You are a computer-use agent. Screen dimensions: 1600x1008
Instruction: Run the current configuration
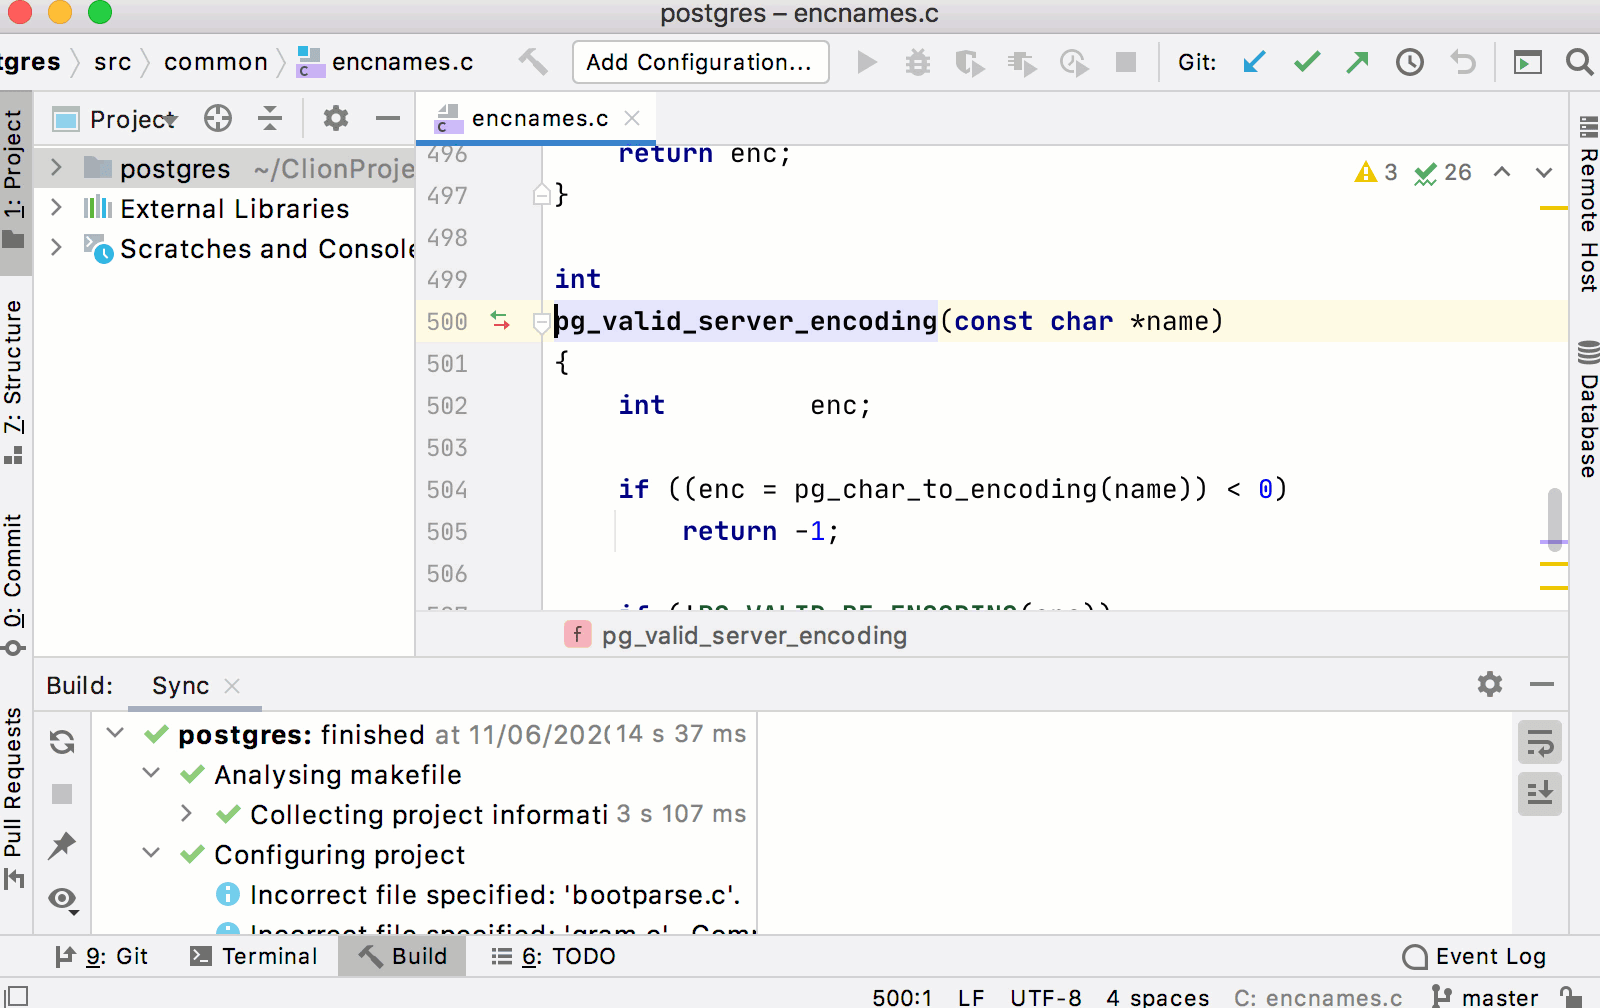[x=867, y=62]
